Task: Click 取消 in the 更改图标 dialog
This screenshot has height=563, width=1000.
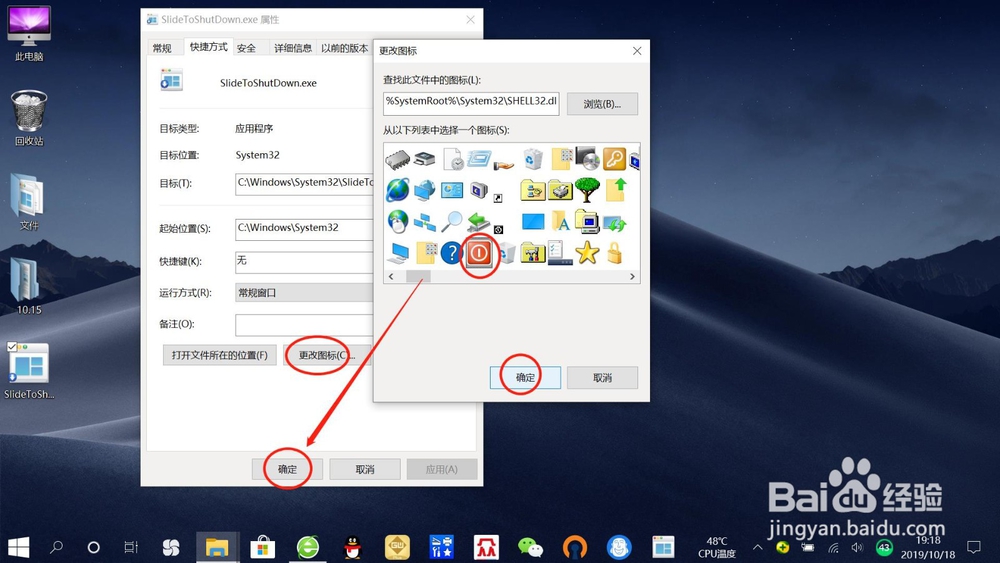Action: (x=602, y=377)
